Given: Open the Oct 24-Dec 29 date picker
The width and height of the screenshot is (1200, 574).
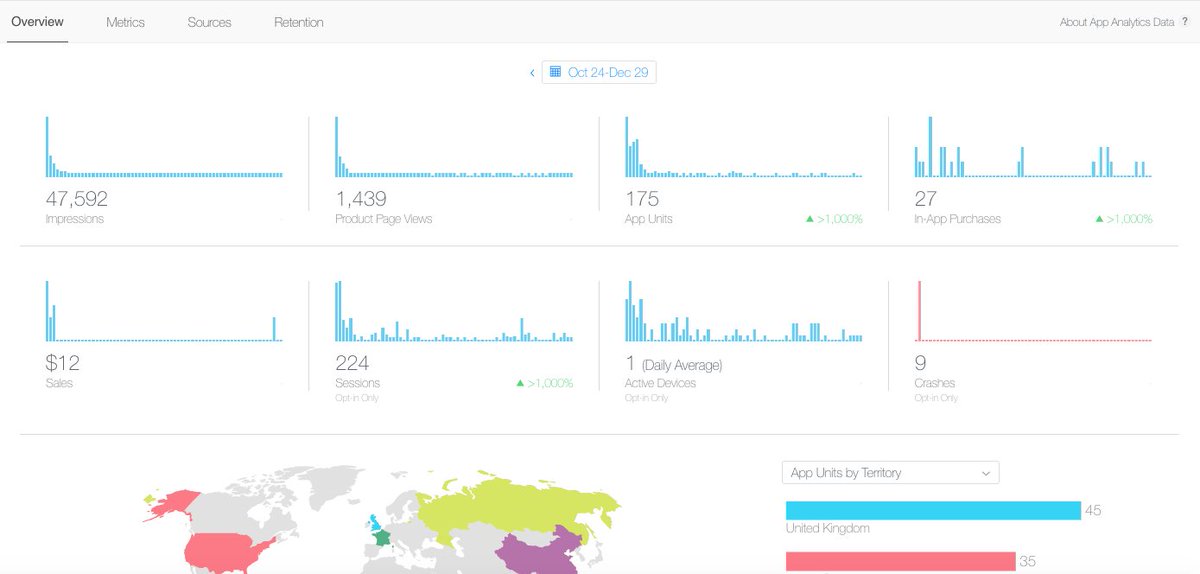Looking at the screenshot, I should (599, 73).
